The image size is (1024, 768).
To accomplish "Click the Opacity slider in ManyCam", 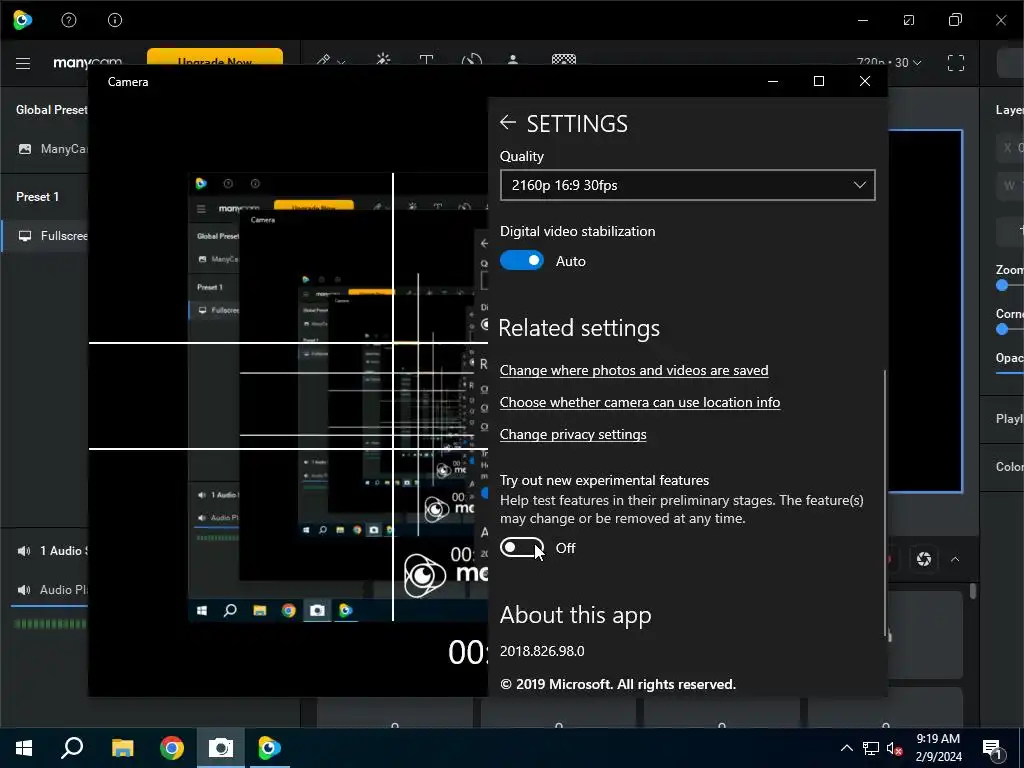I will [x=1010, y=374].
